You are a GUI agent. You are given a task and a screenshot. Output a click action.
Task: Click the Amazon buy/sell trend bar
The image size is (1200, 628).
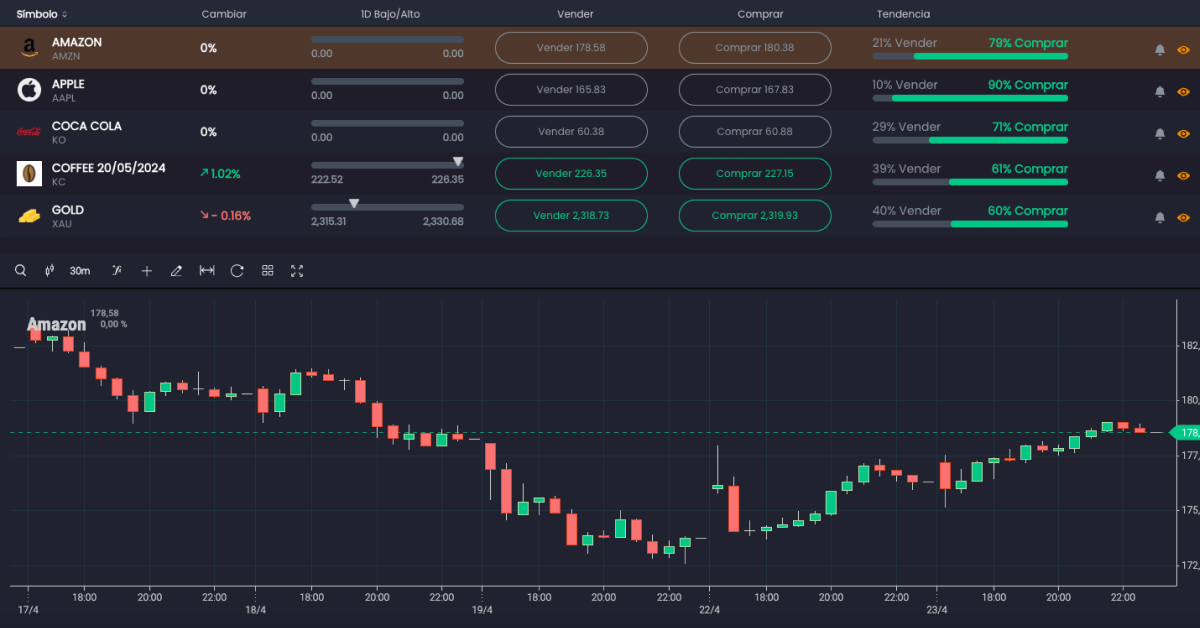[970, 56]
